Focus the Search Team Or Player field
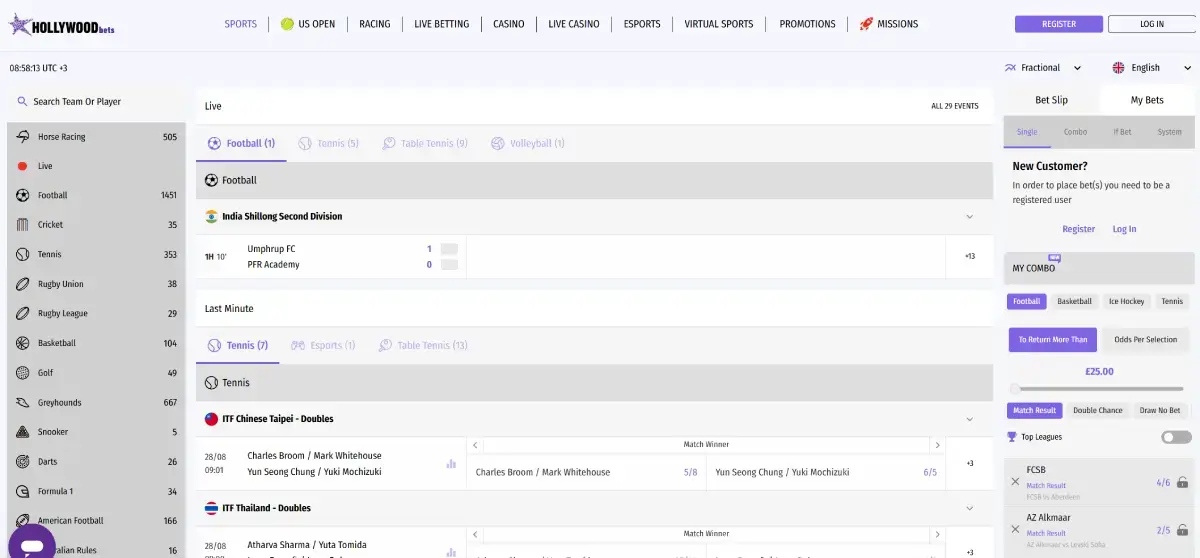The height and width of the screenshot is (558, 1200). click(96, 102)
